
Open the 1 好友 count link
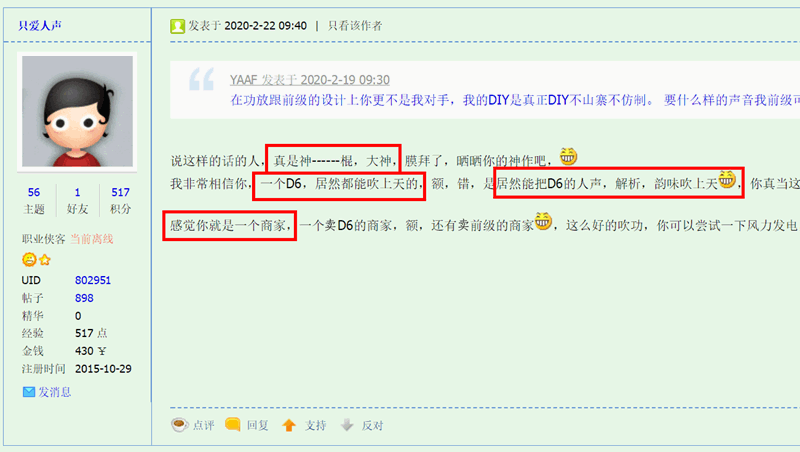point(78,192)
